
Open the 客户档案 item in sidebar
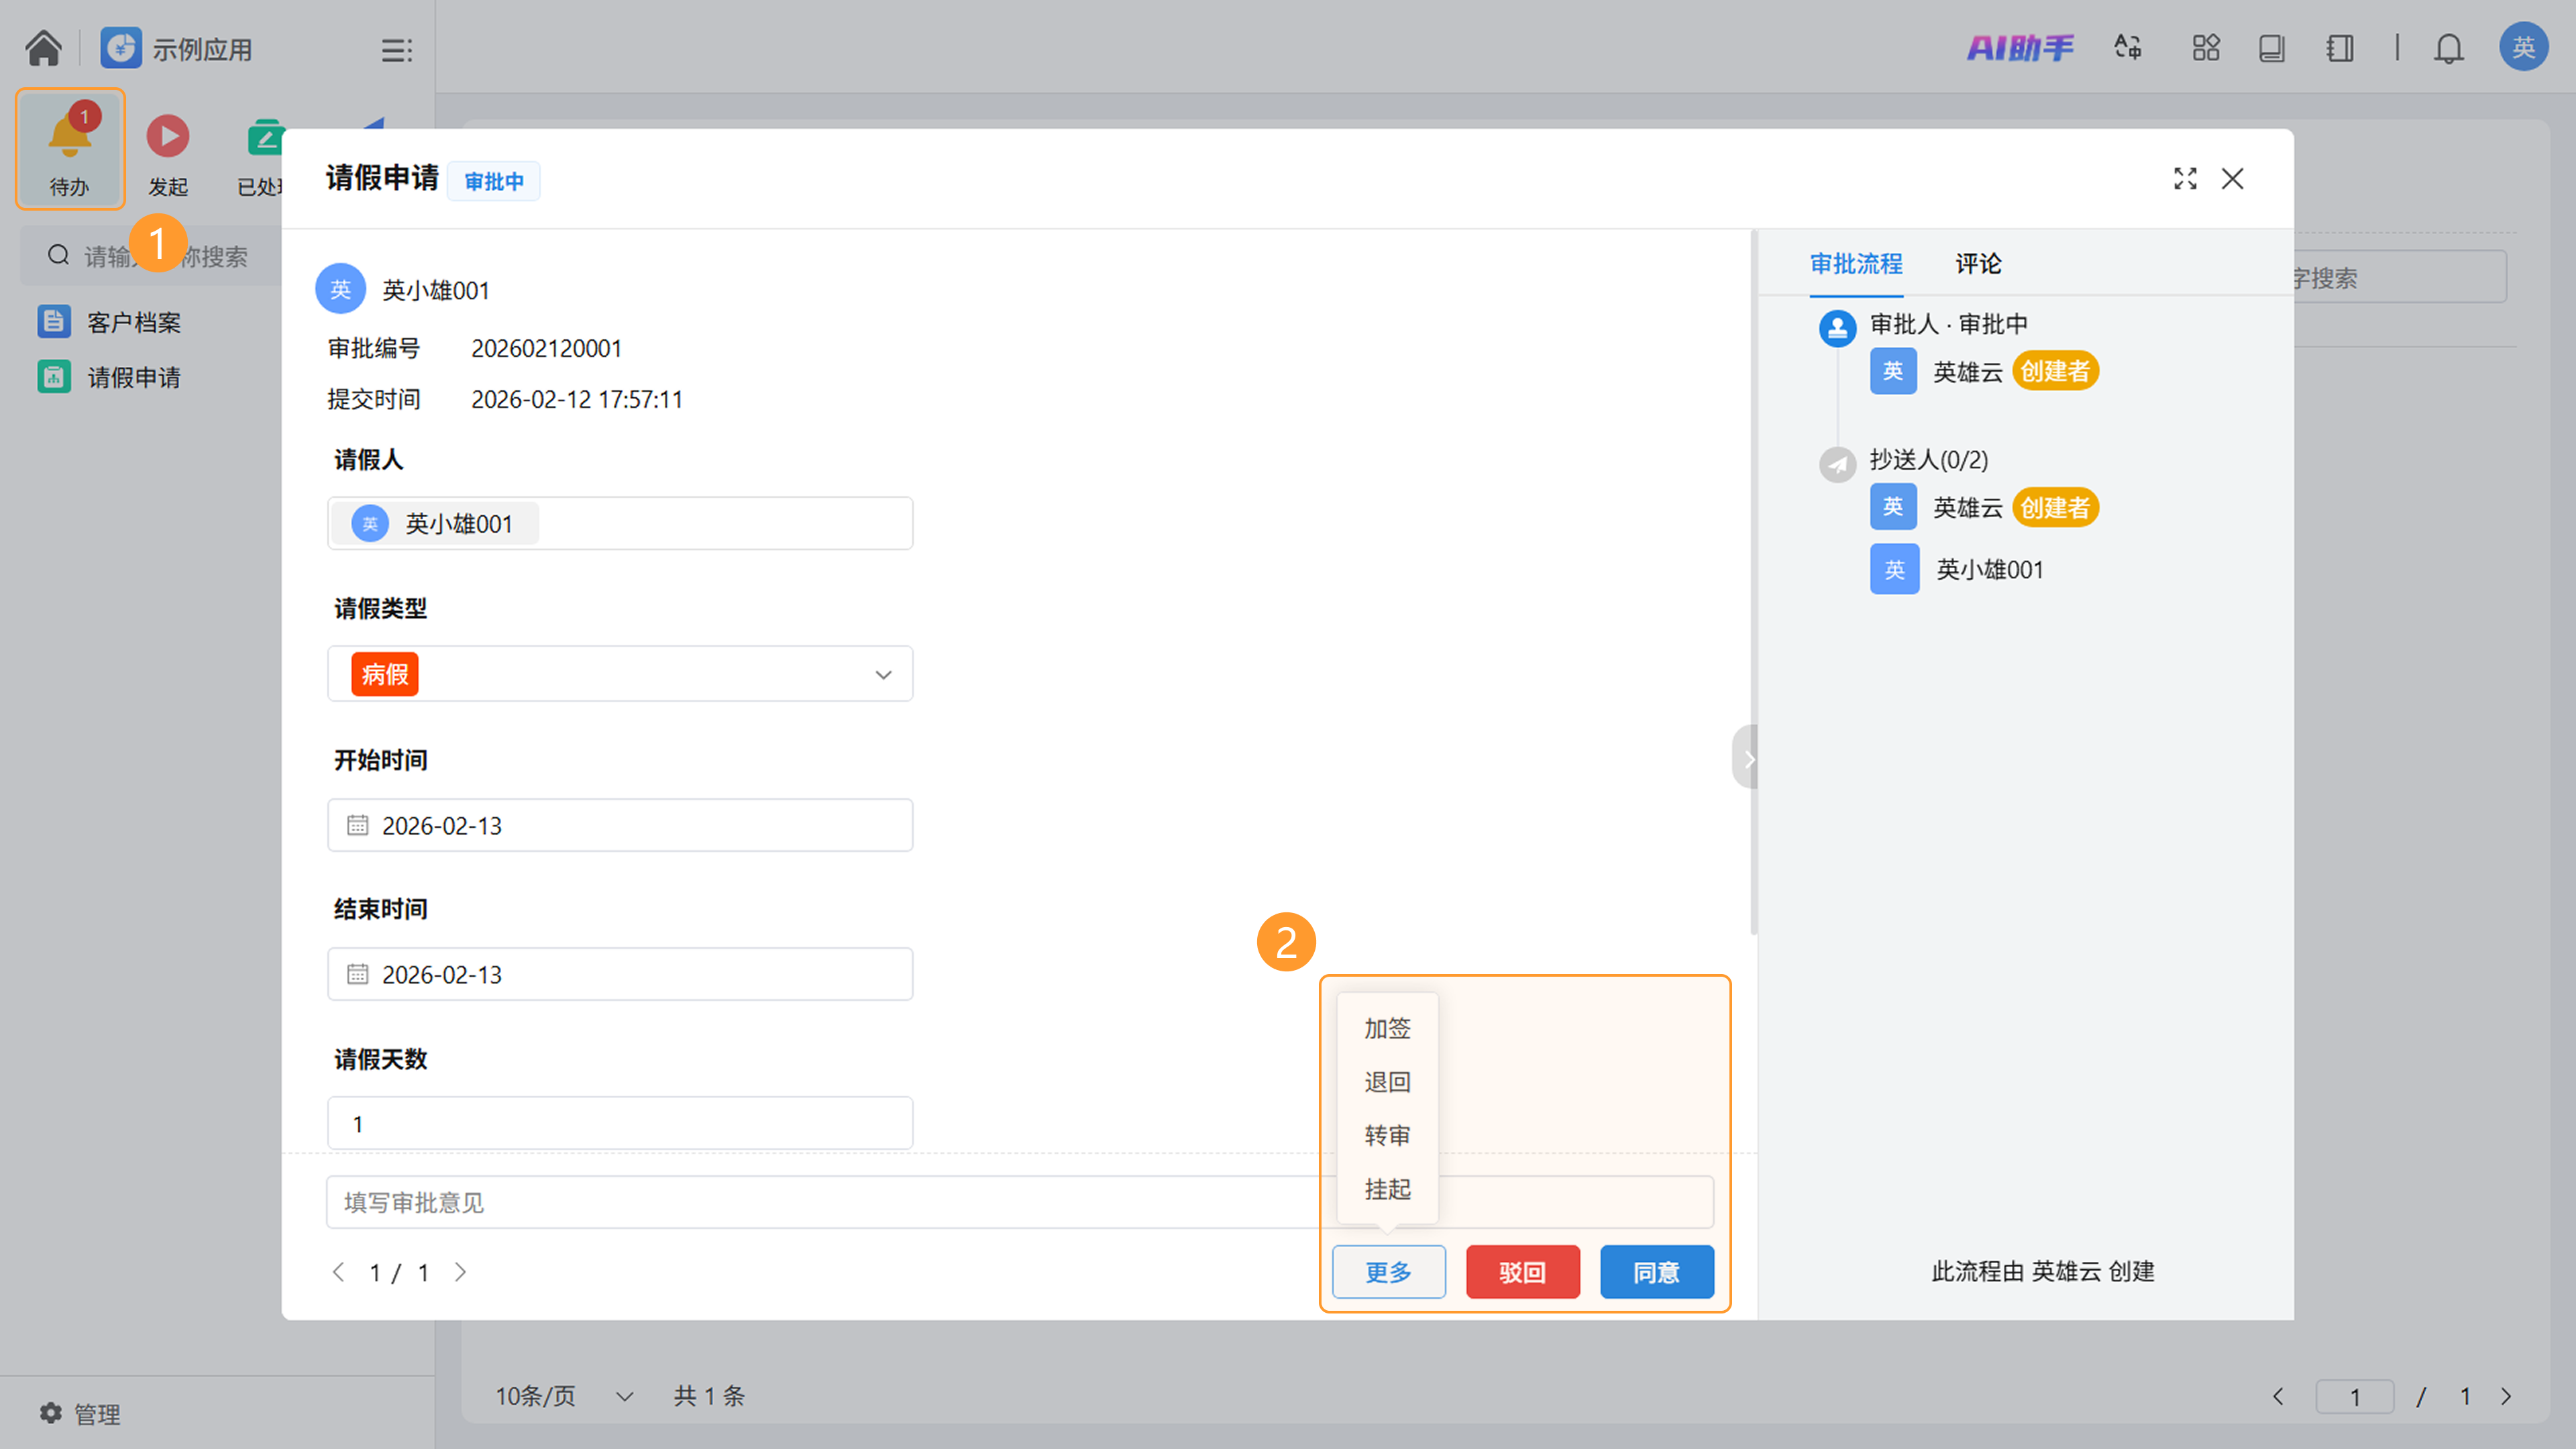click(x=134, y=322)
